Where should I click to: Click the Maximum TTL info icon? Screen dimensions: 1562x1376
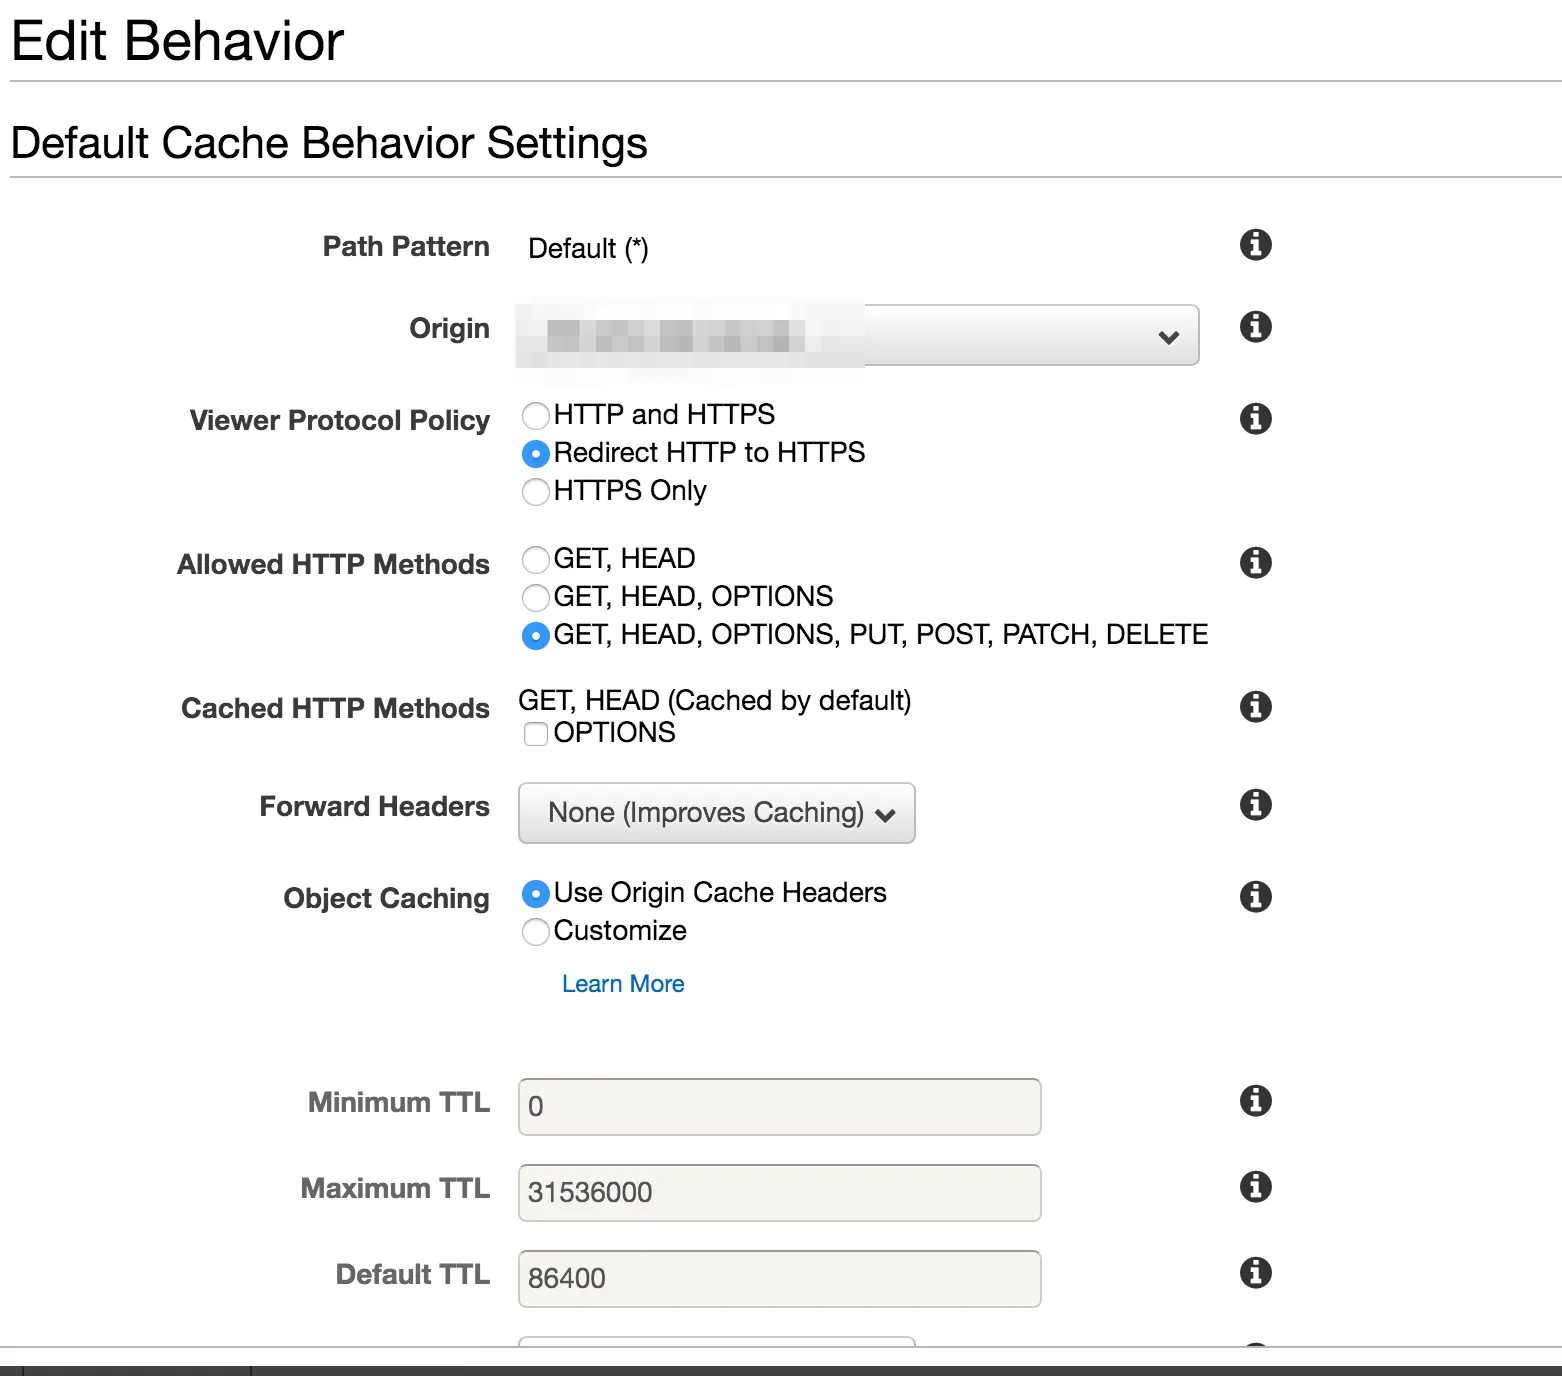(x=1255, y=1187)
